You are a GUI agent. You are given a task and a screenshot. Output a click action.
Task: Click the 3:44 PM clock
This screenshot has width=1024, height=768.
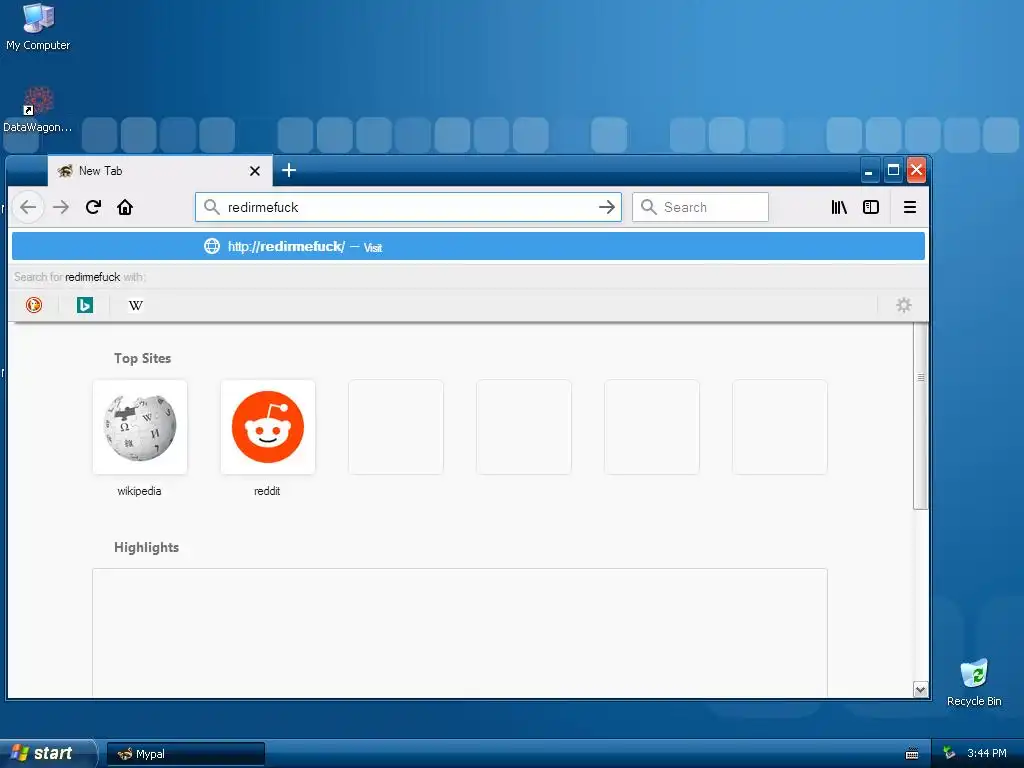pos(987,754)
